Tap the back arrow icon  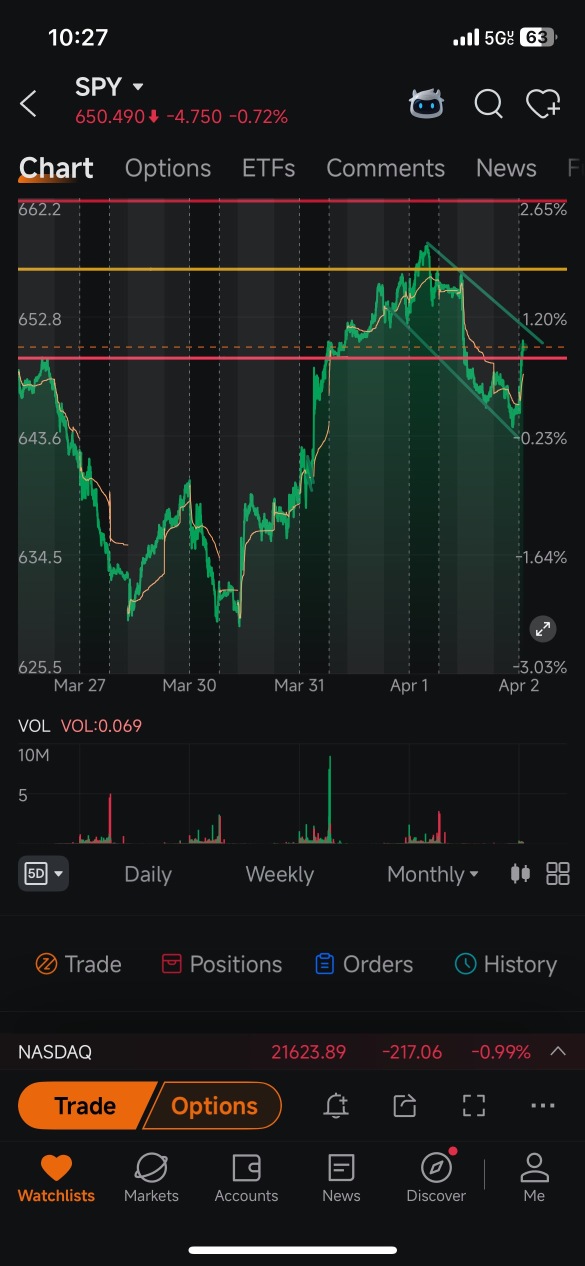click(28, 103)
